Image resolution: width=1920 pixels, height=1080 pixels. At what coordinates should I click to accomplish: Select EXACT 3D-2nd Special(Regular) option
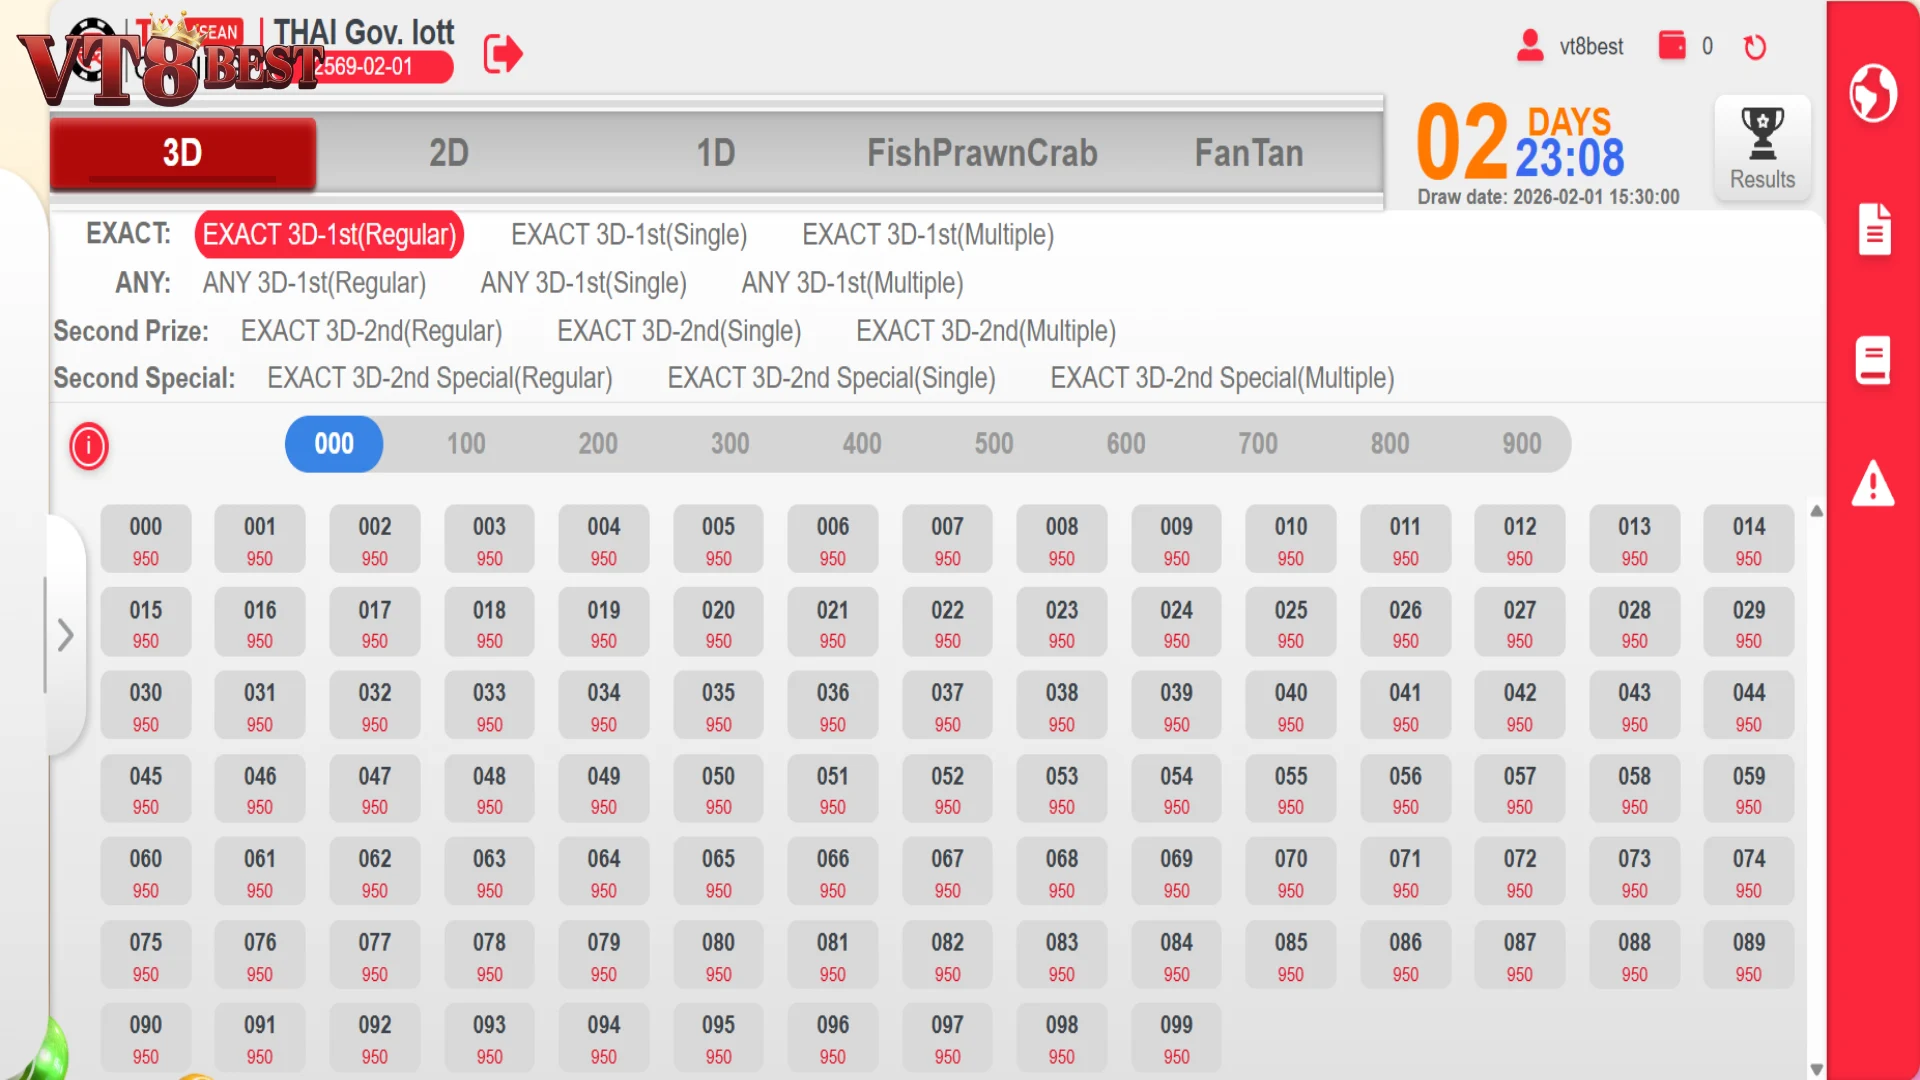point(440,378)
